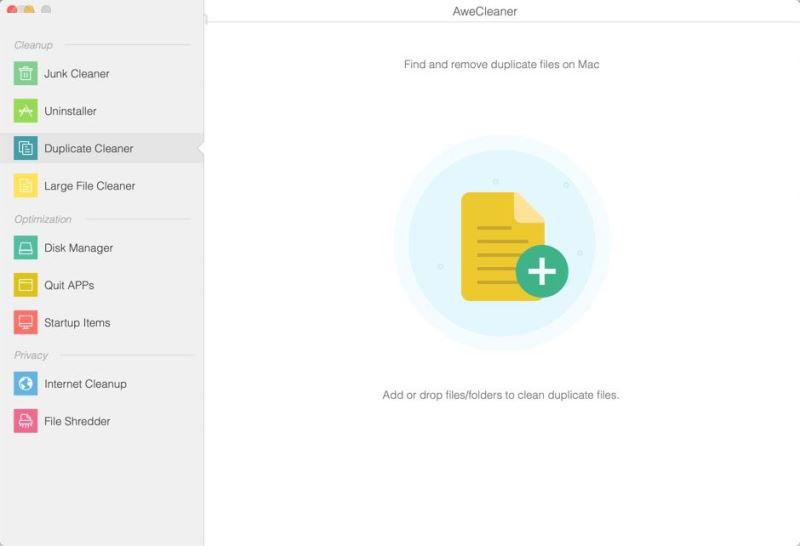Click the Disk Manager drive icon
The image size is (800, 546).
tap(26, 247)
